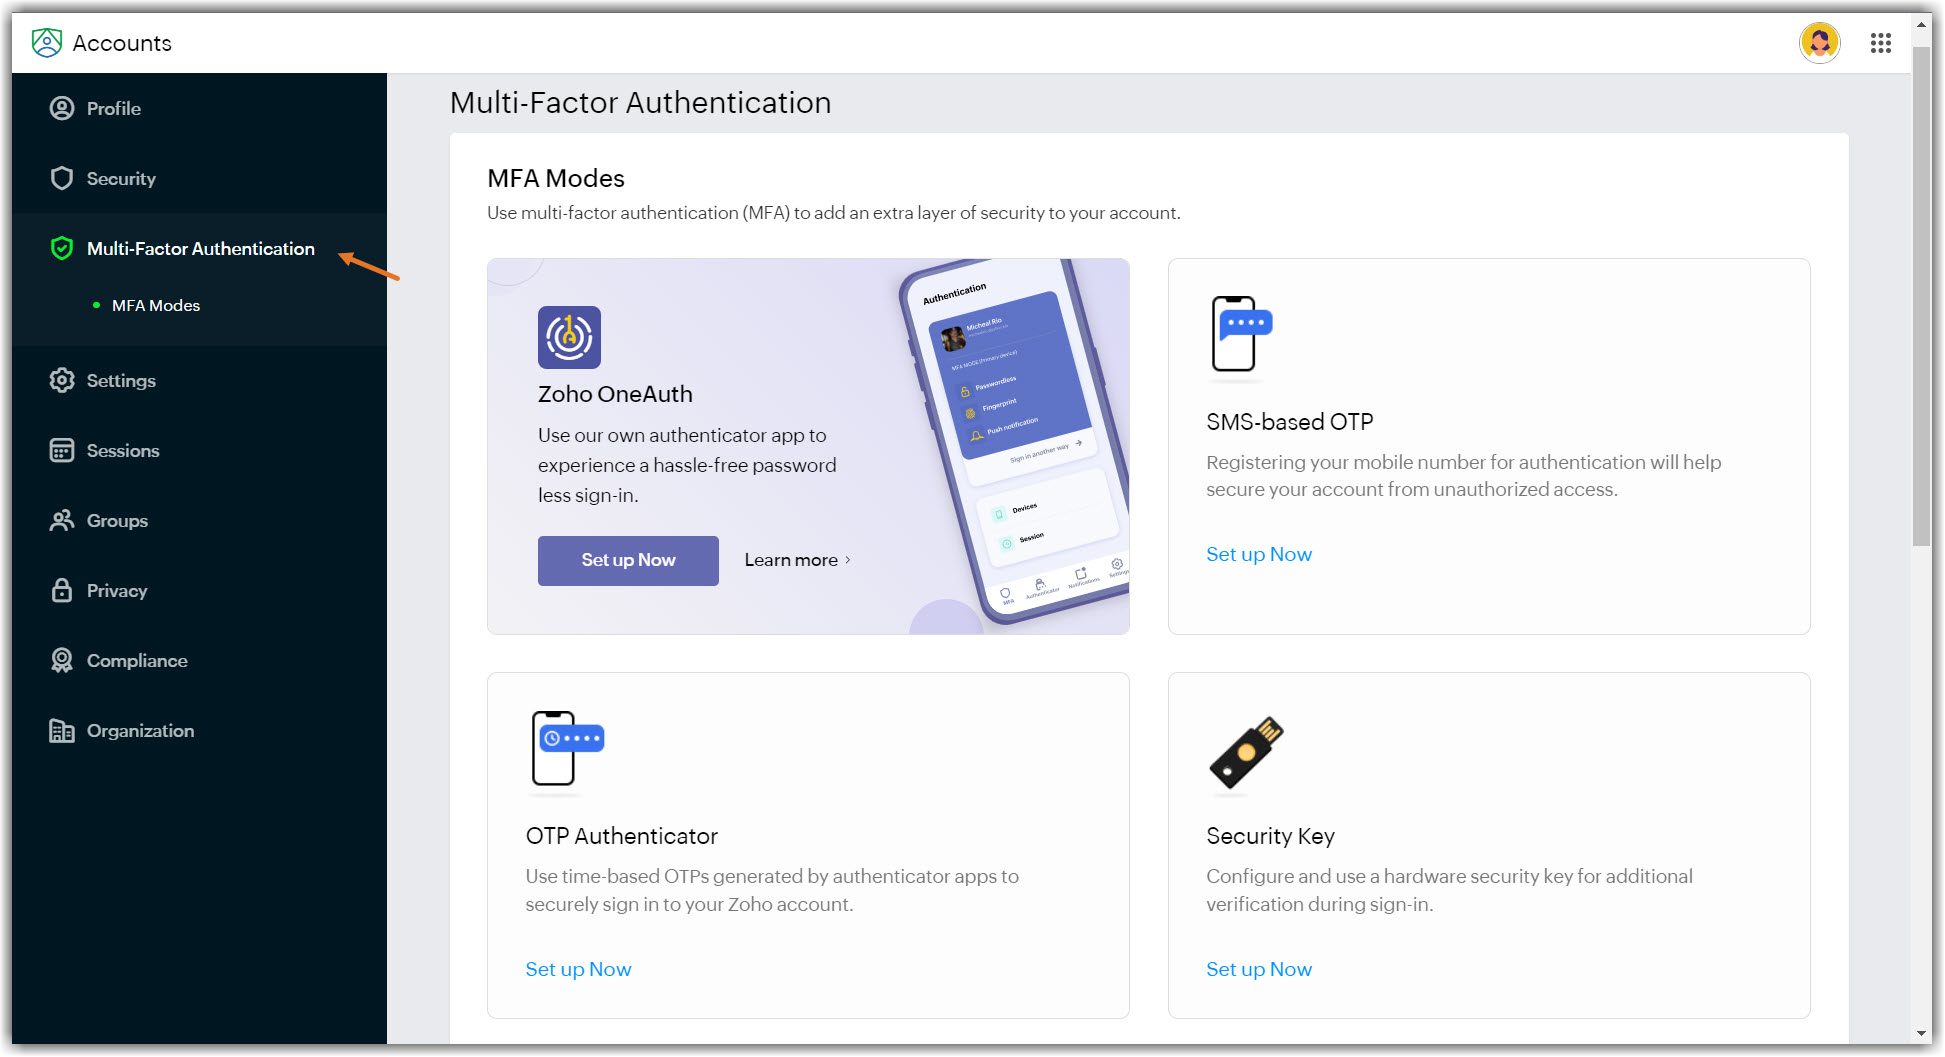Click the MFA description text under MFA Modes
Image resolution: width=1945 pixels, height=1057 pixels.
pos(834,213)
